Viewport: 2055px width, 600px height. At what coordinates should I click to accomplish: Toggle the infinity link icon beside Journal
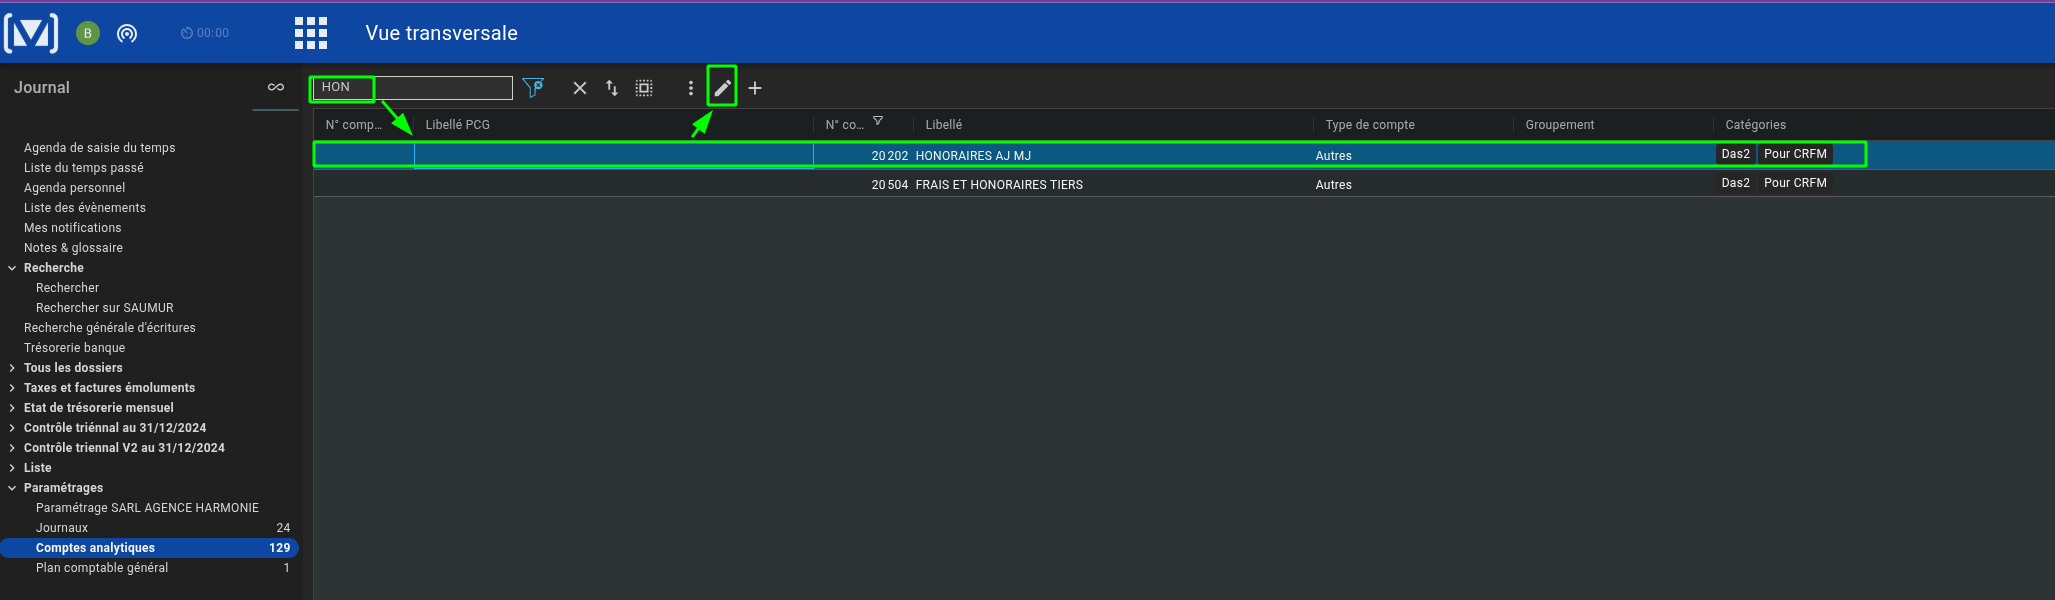pyautogui.click(x=276, y=88)
